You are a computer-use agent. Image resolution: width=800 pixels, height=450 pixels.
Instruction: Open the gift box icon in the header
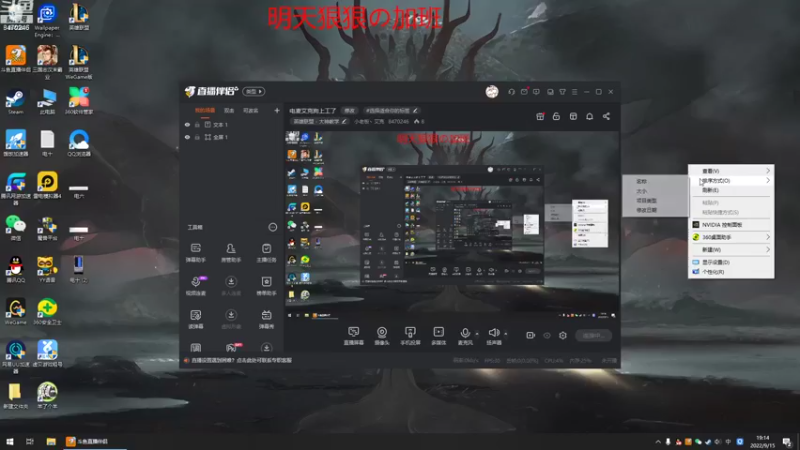click(540, 116)
